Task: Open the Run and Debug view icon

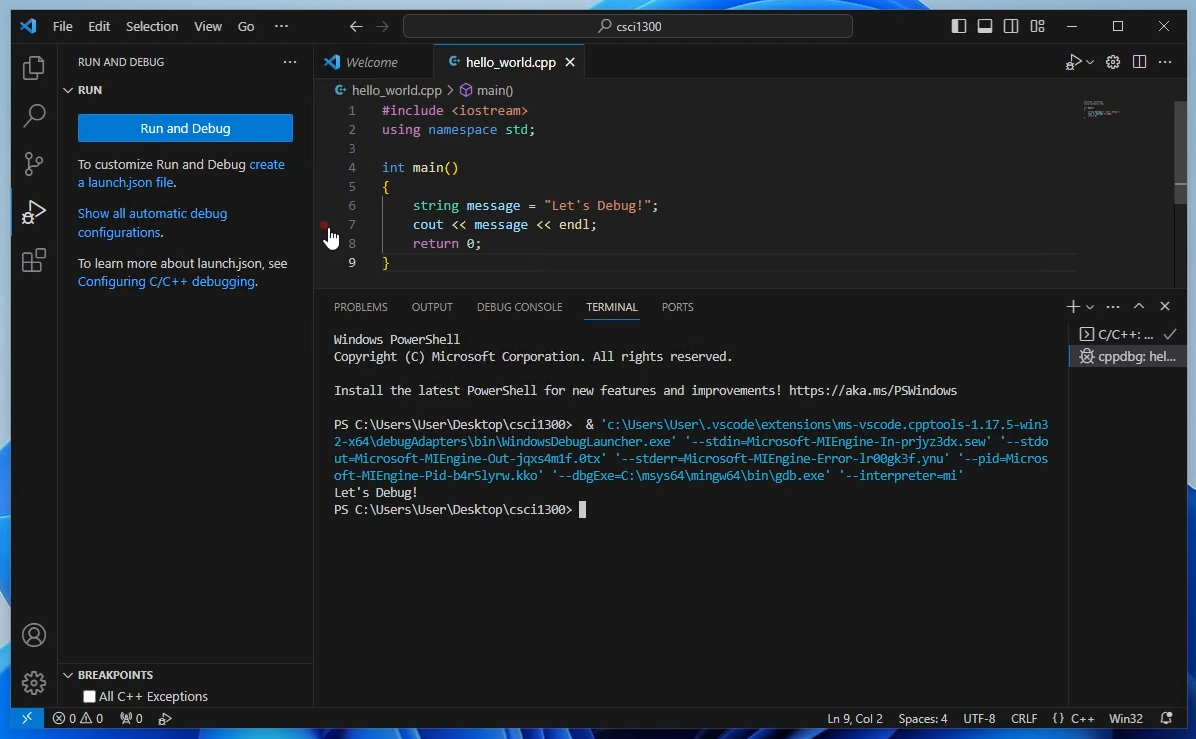Action: click(34, 212)
